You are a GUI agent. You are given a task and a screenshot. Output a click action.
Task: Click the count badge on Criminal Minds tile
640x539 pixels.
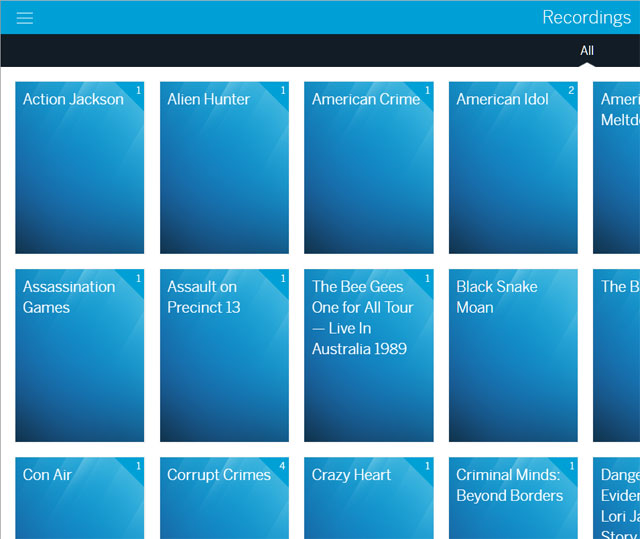[572, 466]
